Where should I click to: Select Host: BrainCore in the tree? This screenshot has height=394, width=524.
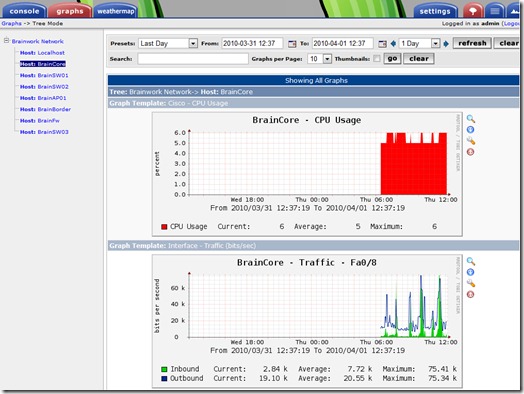coord(43,64)
